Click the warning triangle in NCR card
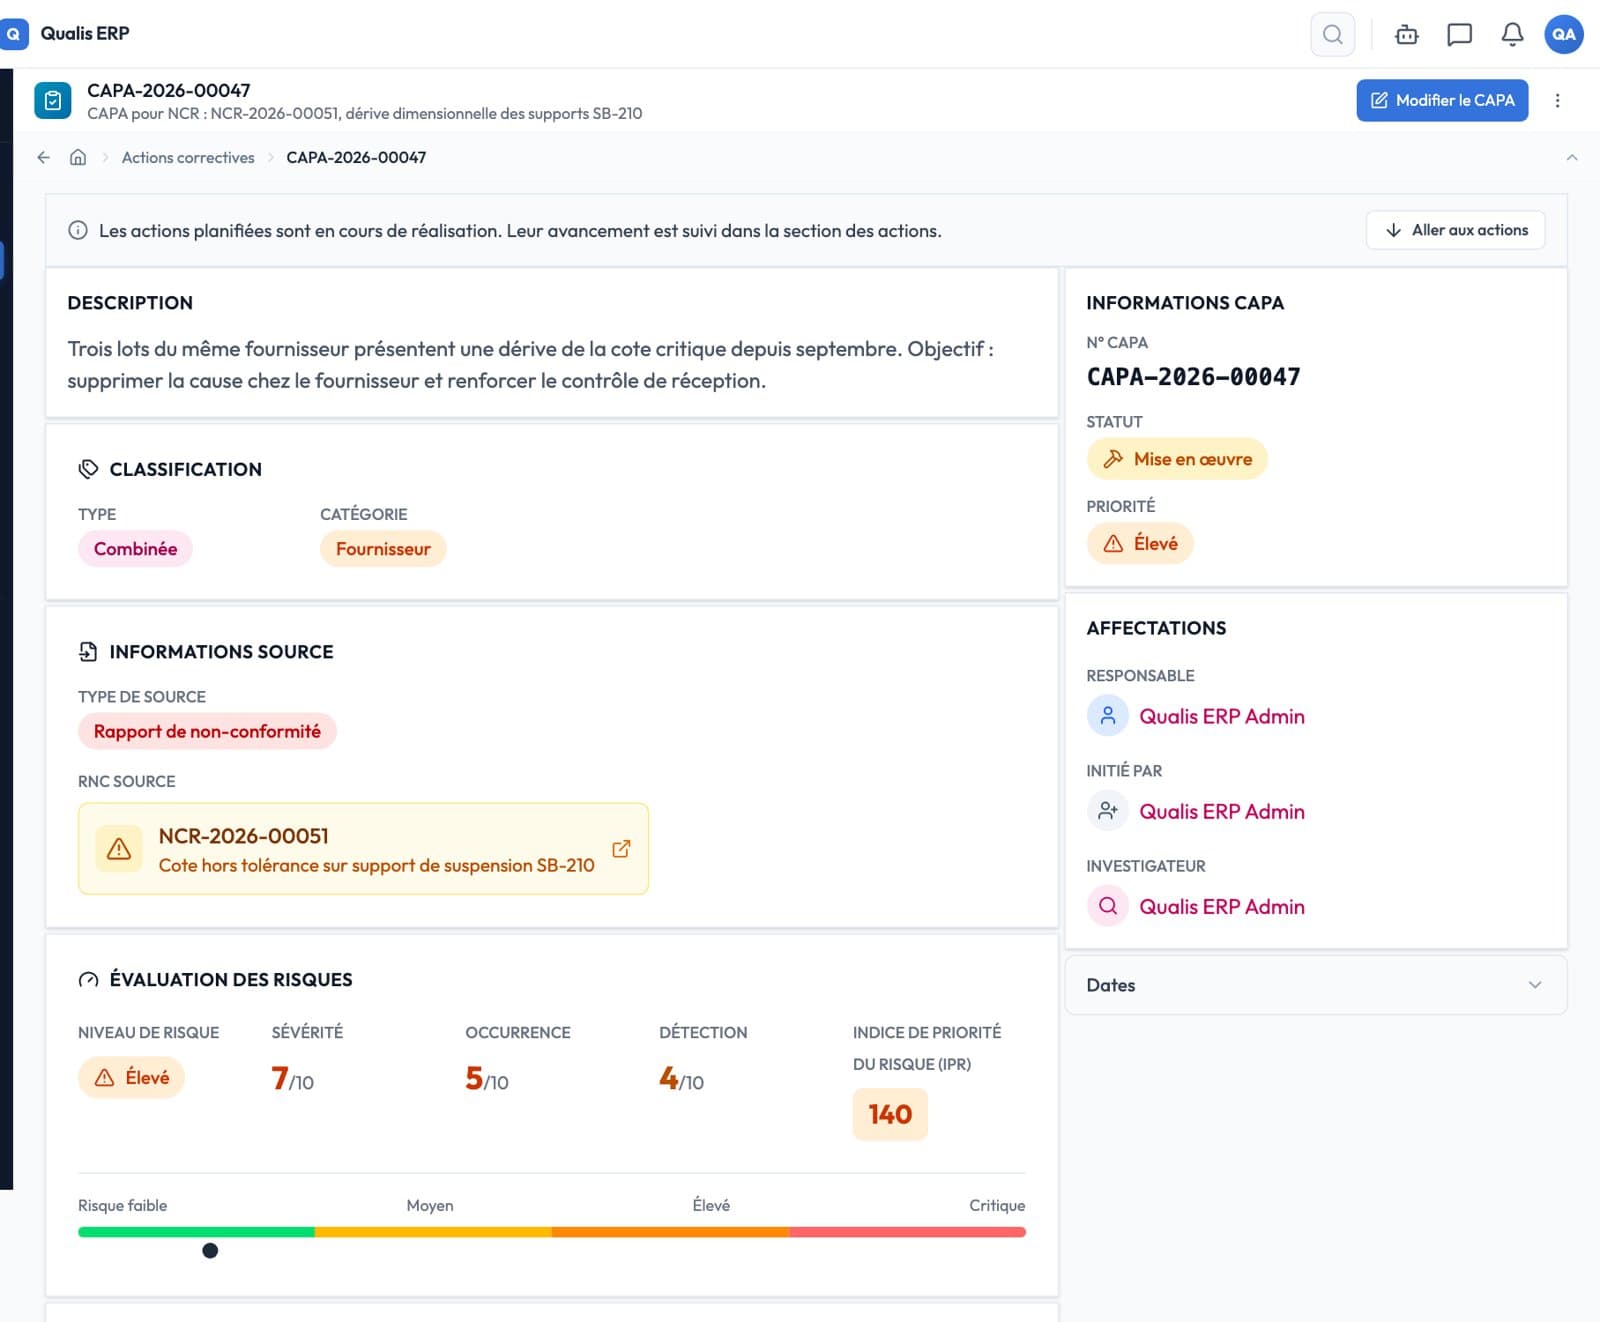Viewport: 1600px width, 1322px height. point(119,849)
